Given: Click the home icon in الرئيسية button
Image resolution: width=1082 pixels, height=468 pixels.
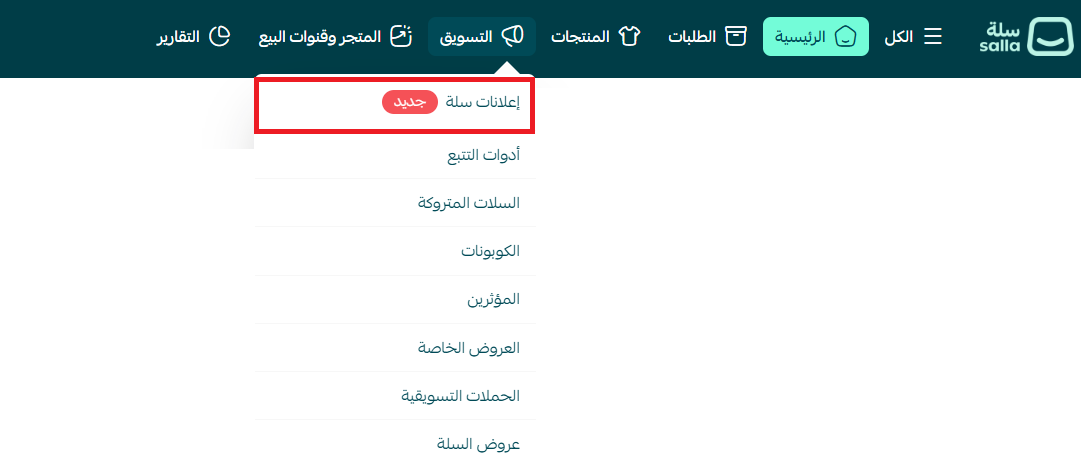Looking at the screenshot, I should tap(845, 37).
